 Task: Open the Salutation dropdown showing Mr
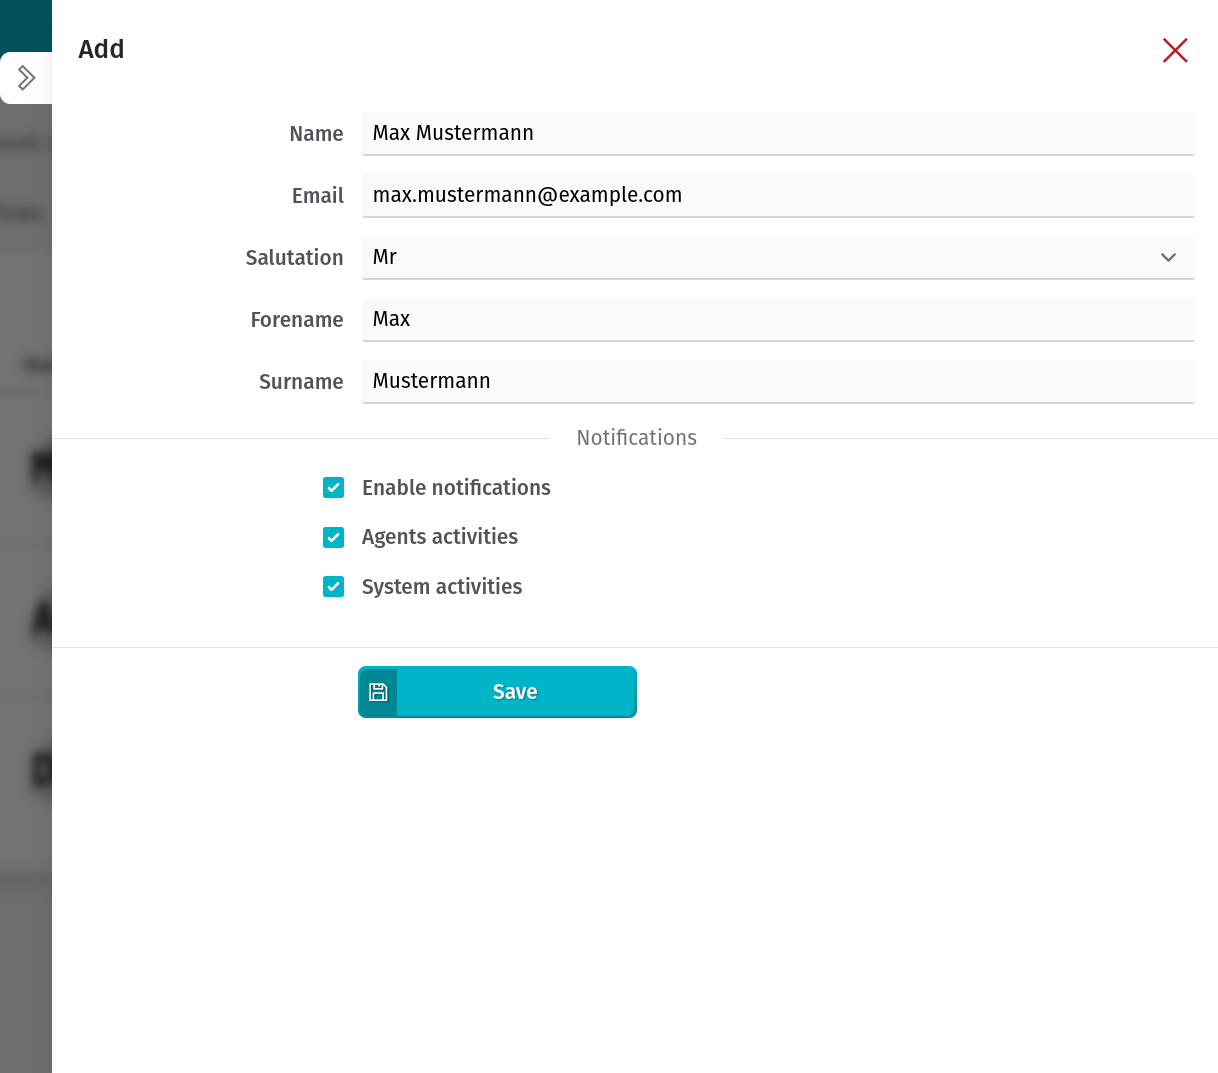[760, 257]
